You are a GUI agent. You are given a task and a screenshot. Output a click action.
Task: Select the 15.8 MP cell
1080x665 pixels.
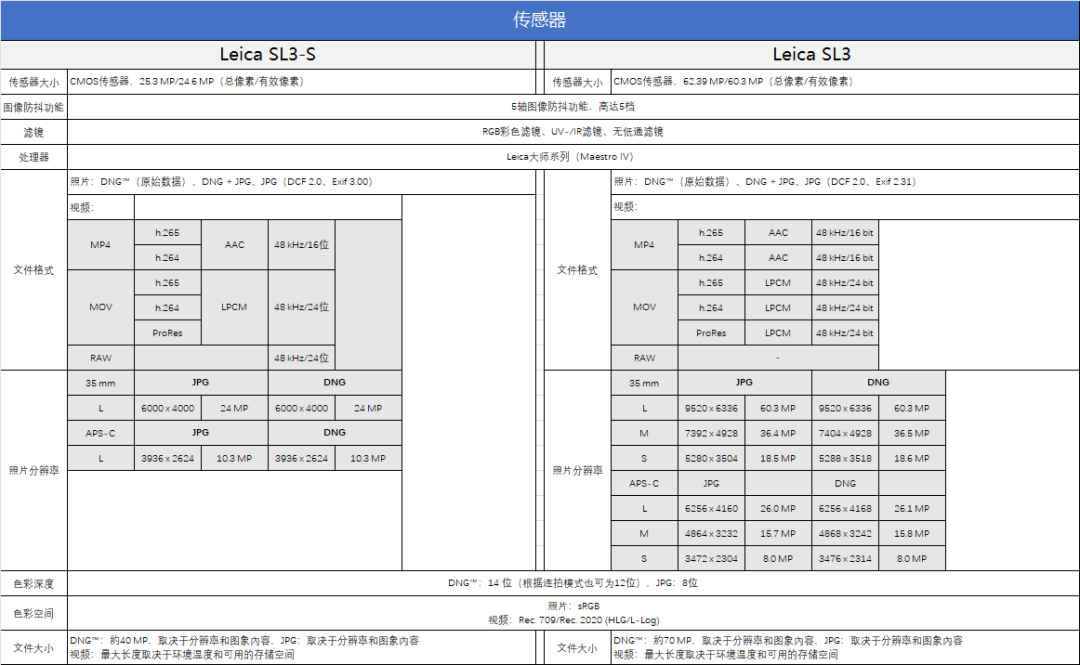coord(912,533)
